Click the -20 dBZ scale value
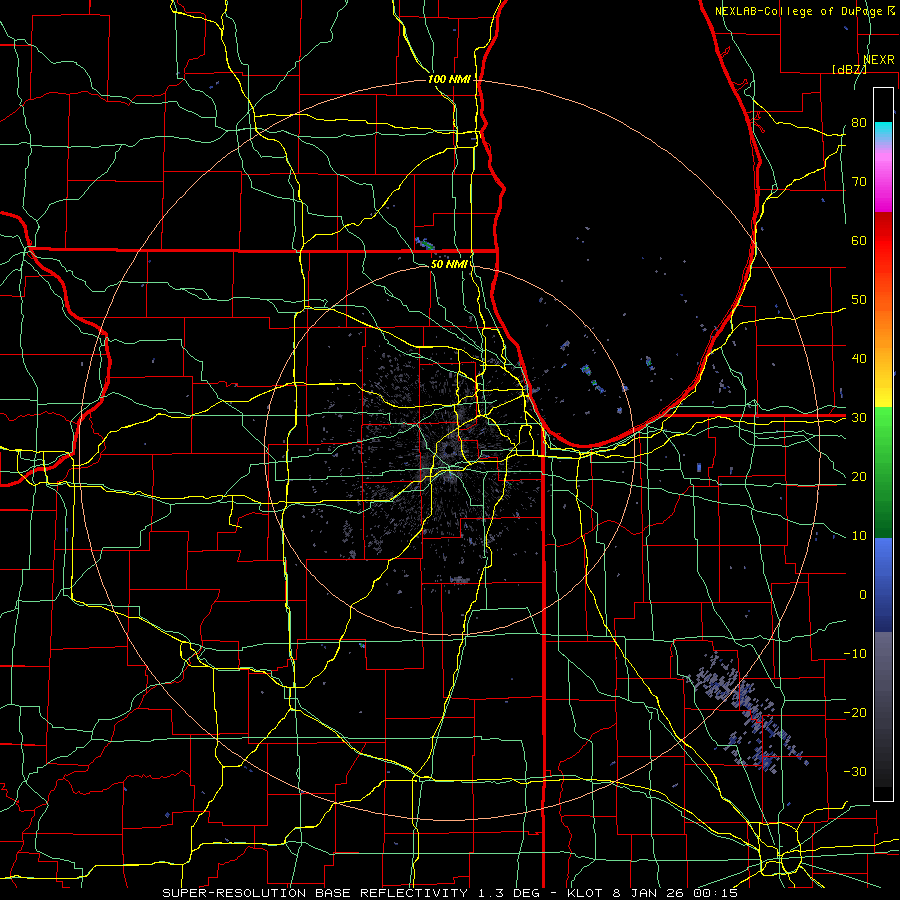The image size is (900, 900). [x=855, y=712]
